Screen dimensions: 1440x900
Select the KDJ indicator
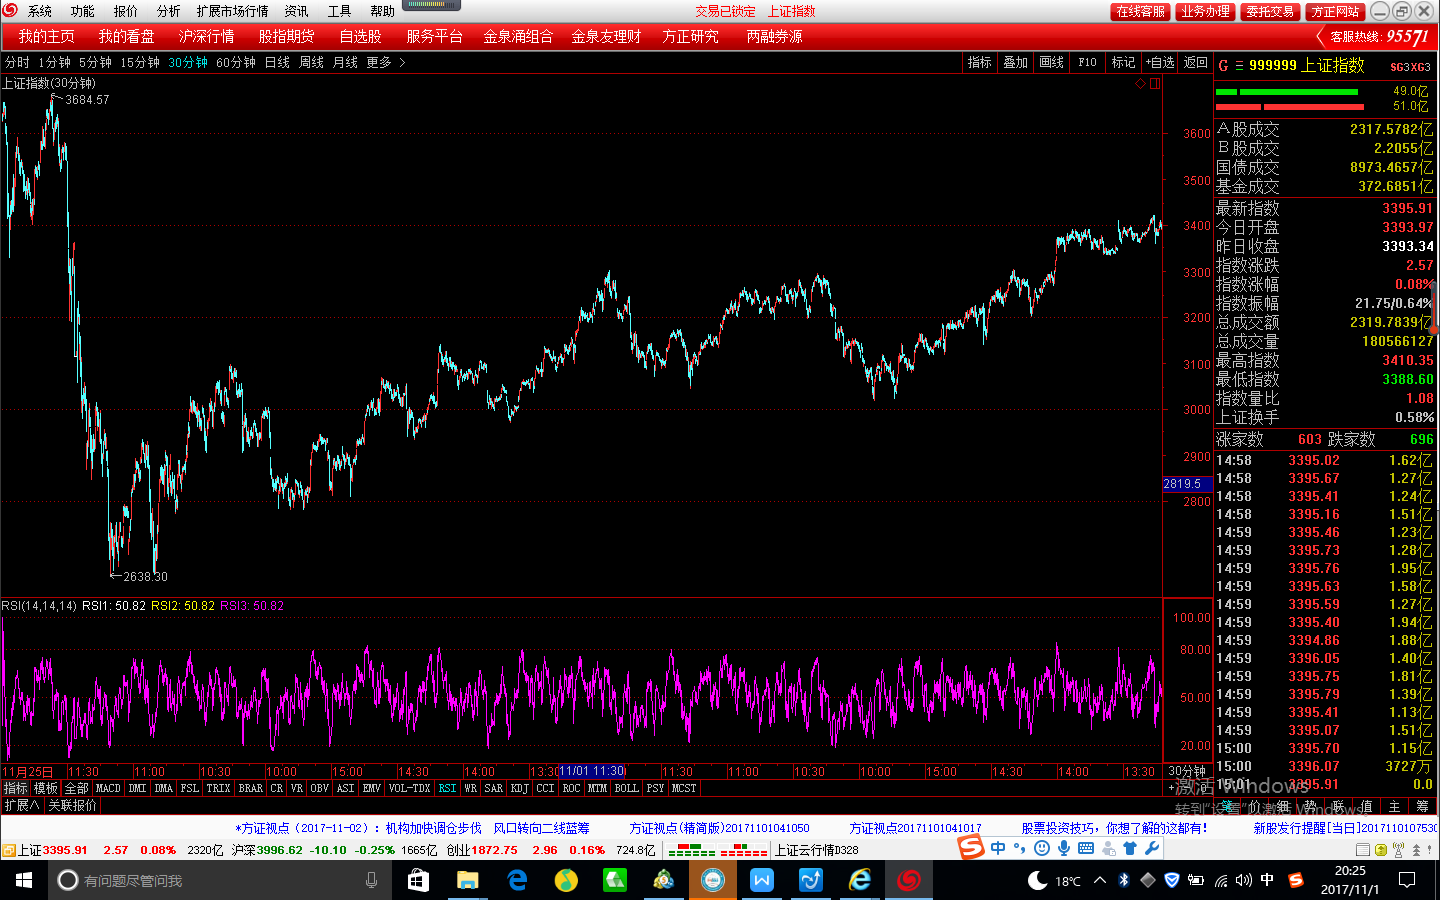click(519, 788)
